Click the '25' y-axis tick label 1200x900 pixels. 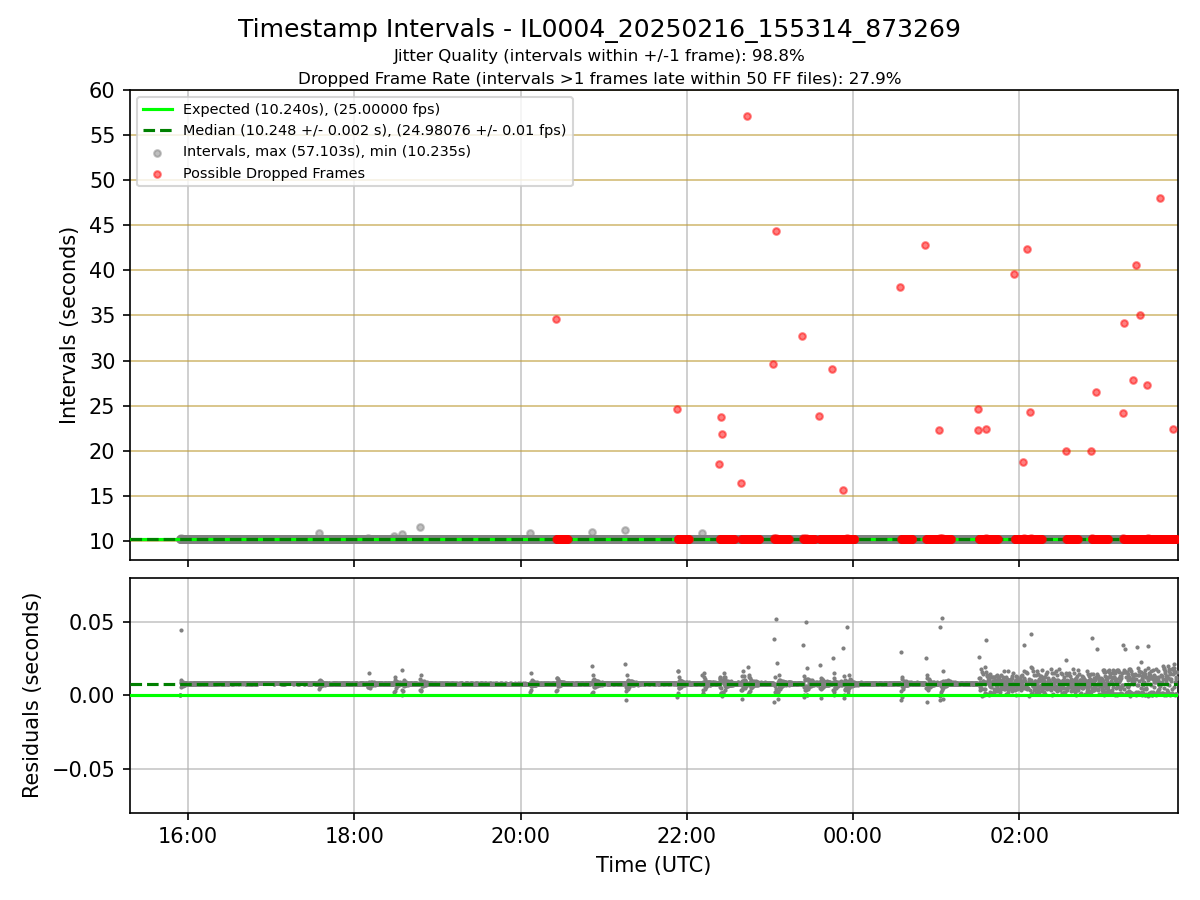pos(104,406)
